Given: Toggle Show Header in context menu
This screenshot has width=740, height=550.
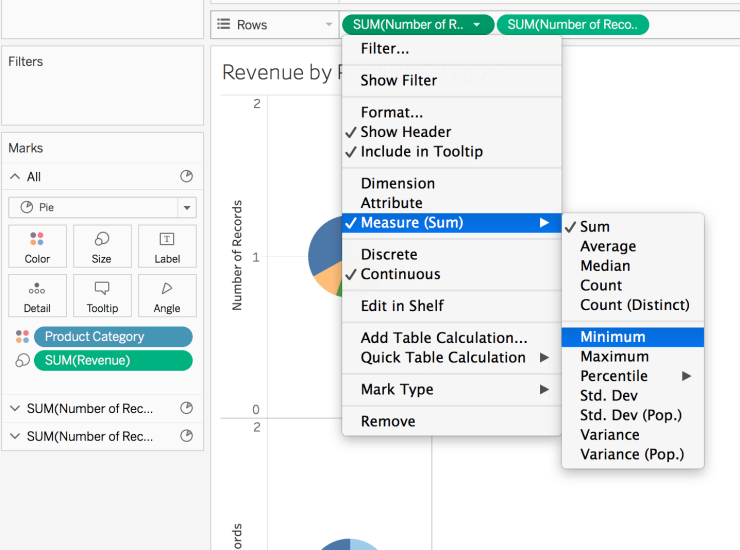Looking at the screenshot, I should [405, 132].
